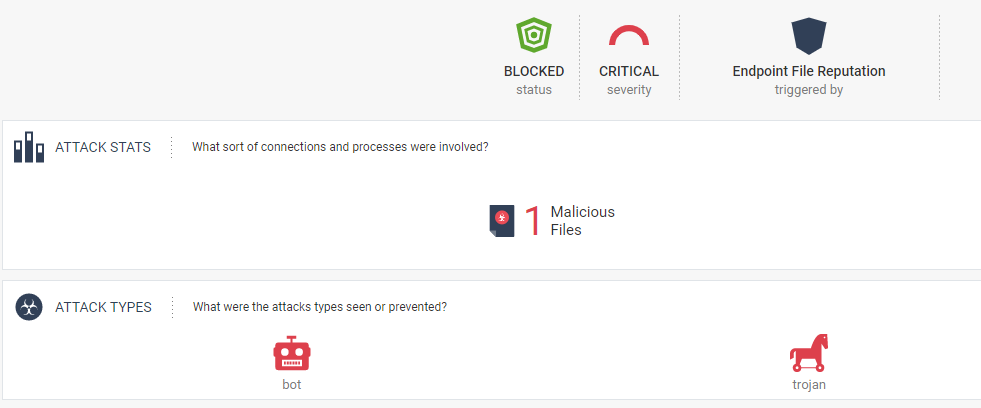Click the malicious file document icon
The width and height of the screenshot is (981, 408).
click(x=502, y=221)
